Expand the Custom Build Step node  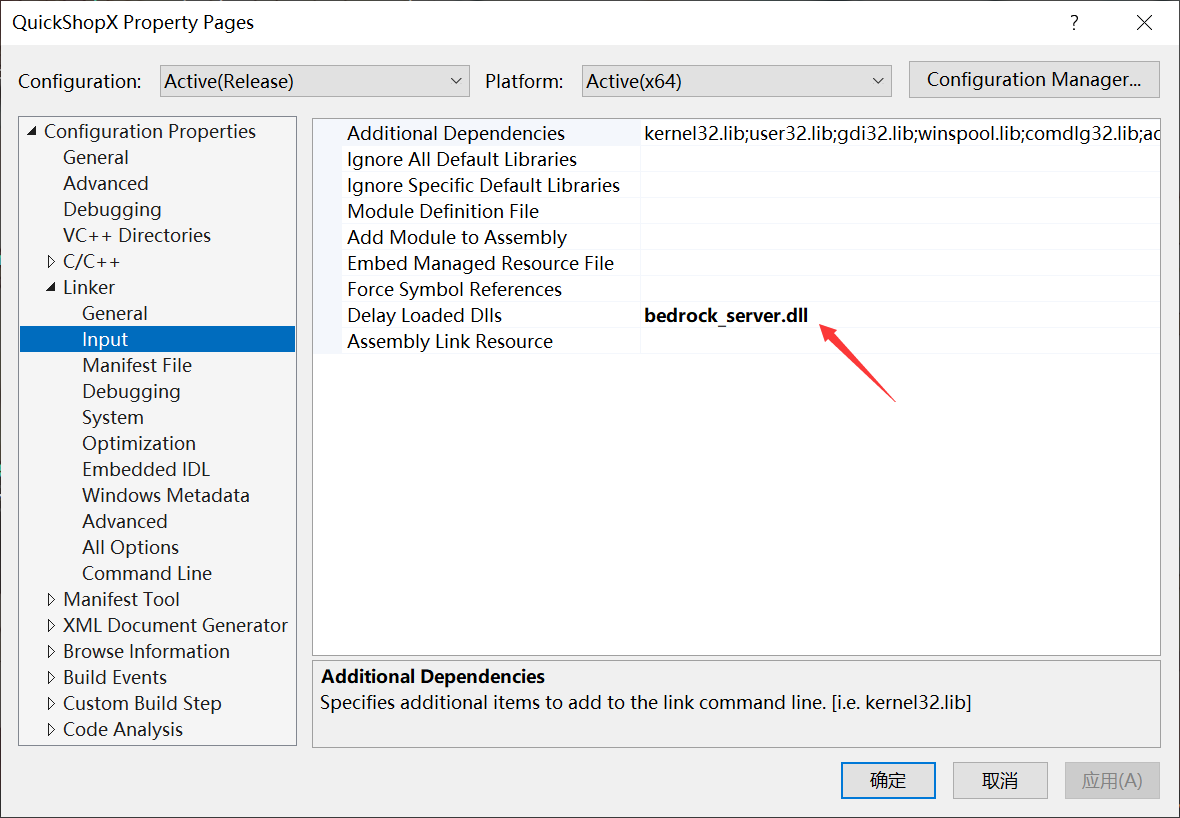point(51,703)
